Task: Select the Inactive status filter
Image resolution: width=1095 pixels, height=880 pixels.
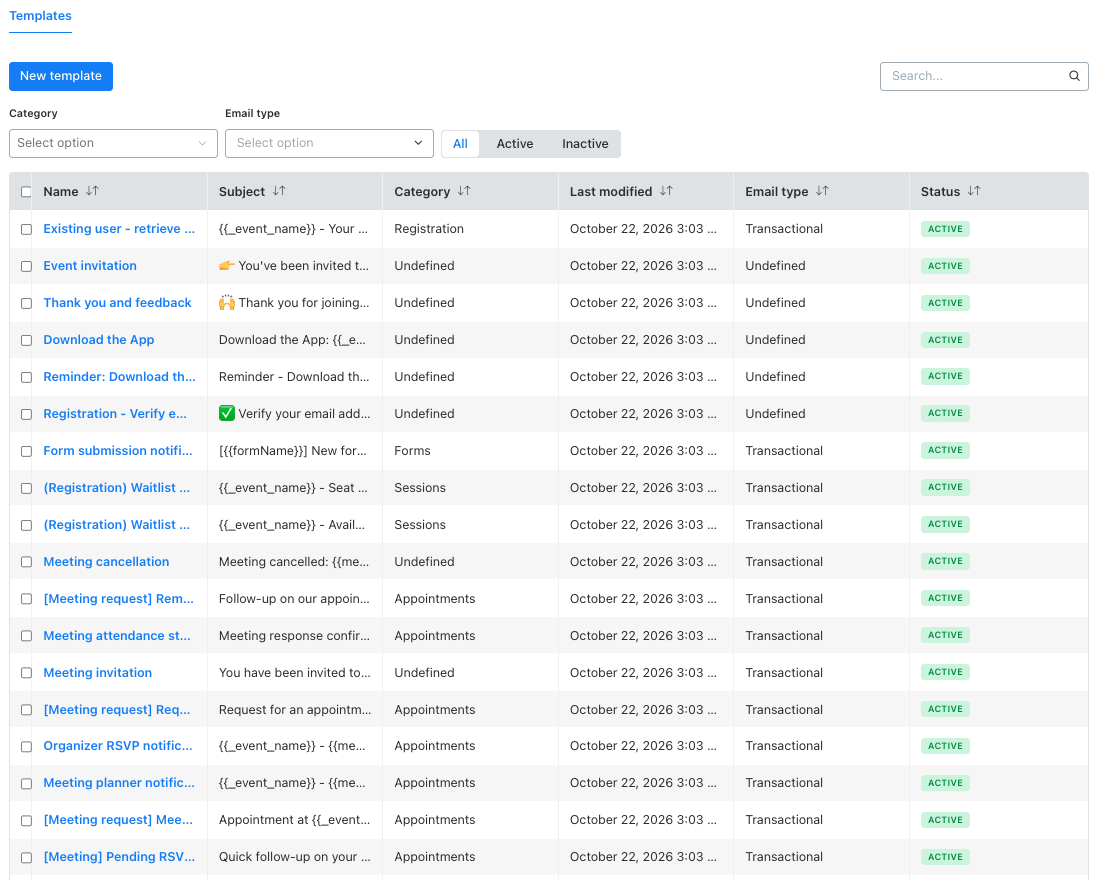Action: coord(585,144)
